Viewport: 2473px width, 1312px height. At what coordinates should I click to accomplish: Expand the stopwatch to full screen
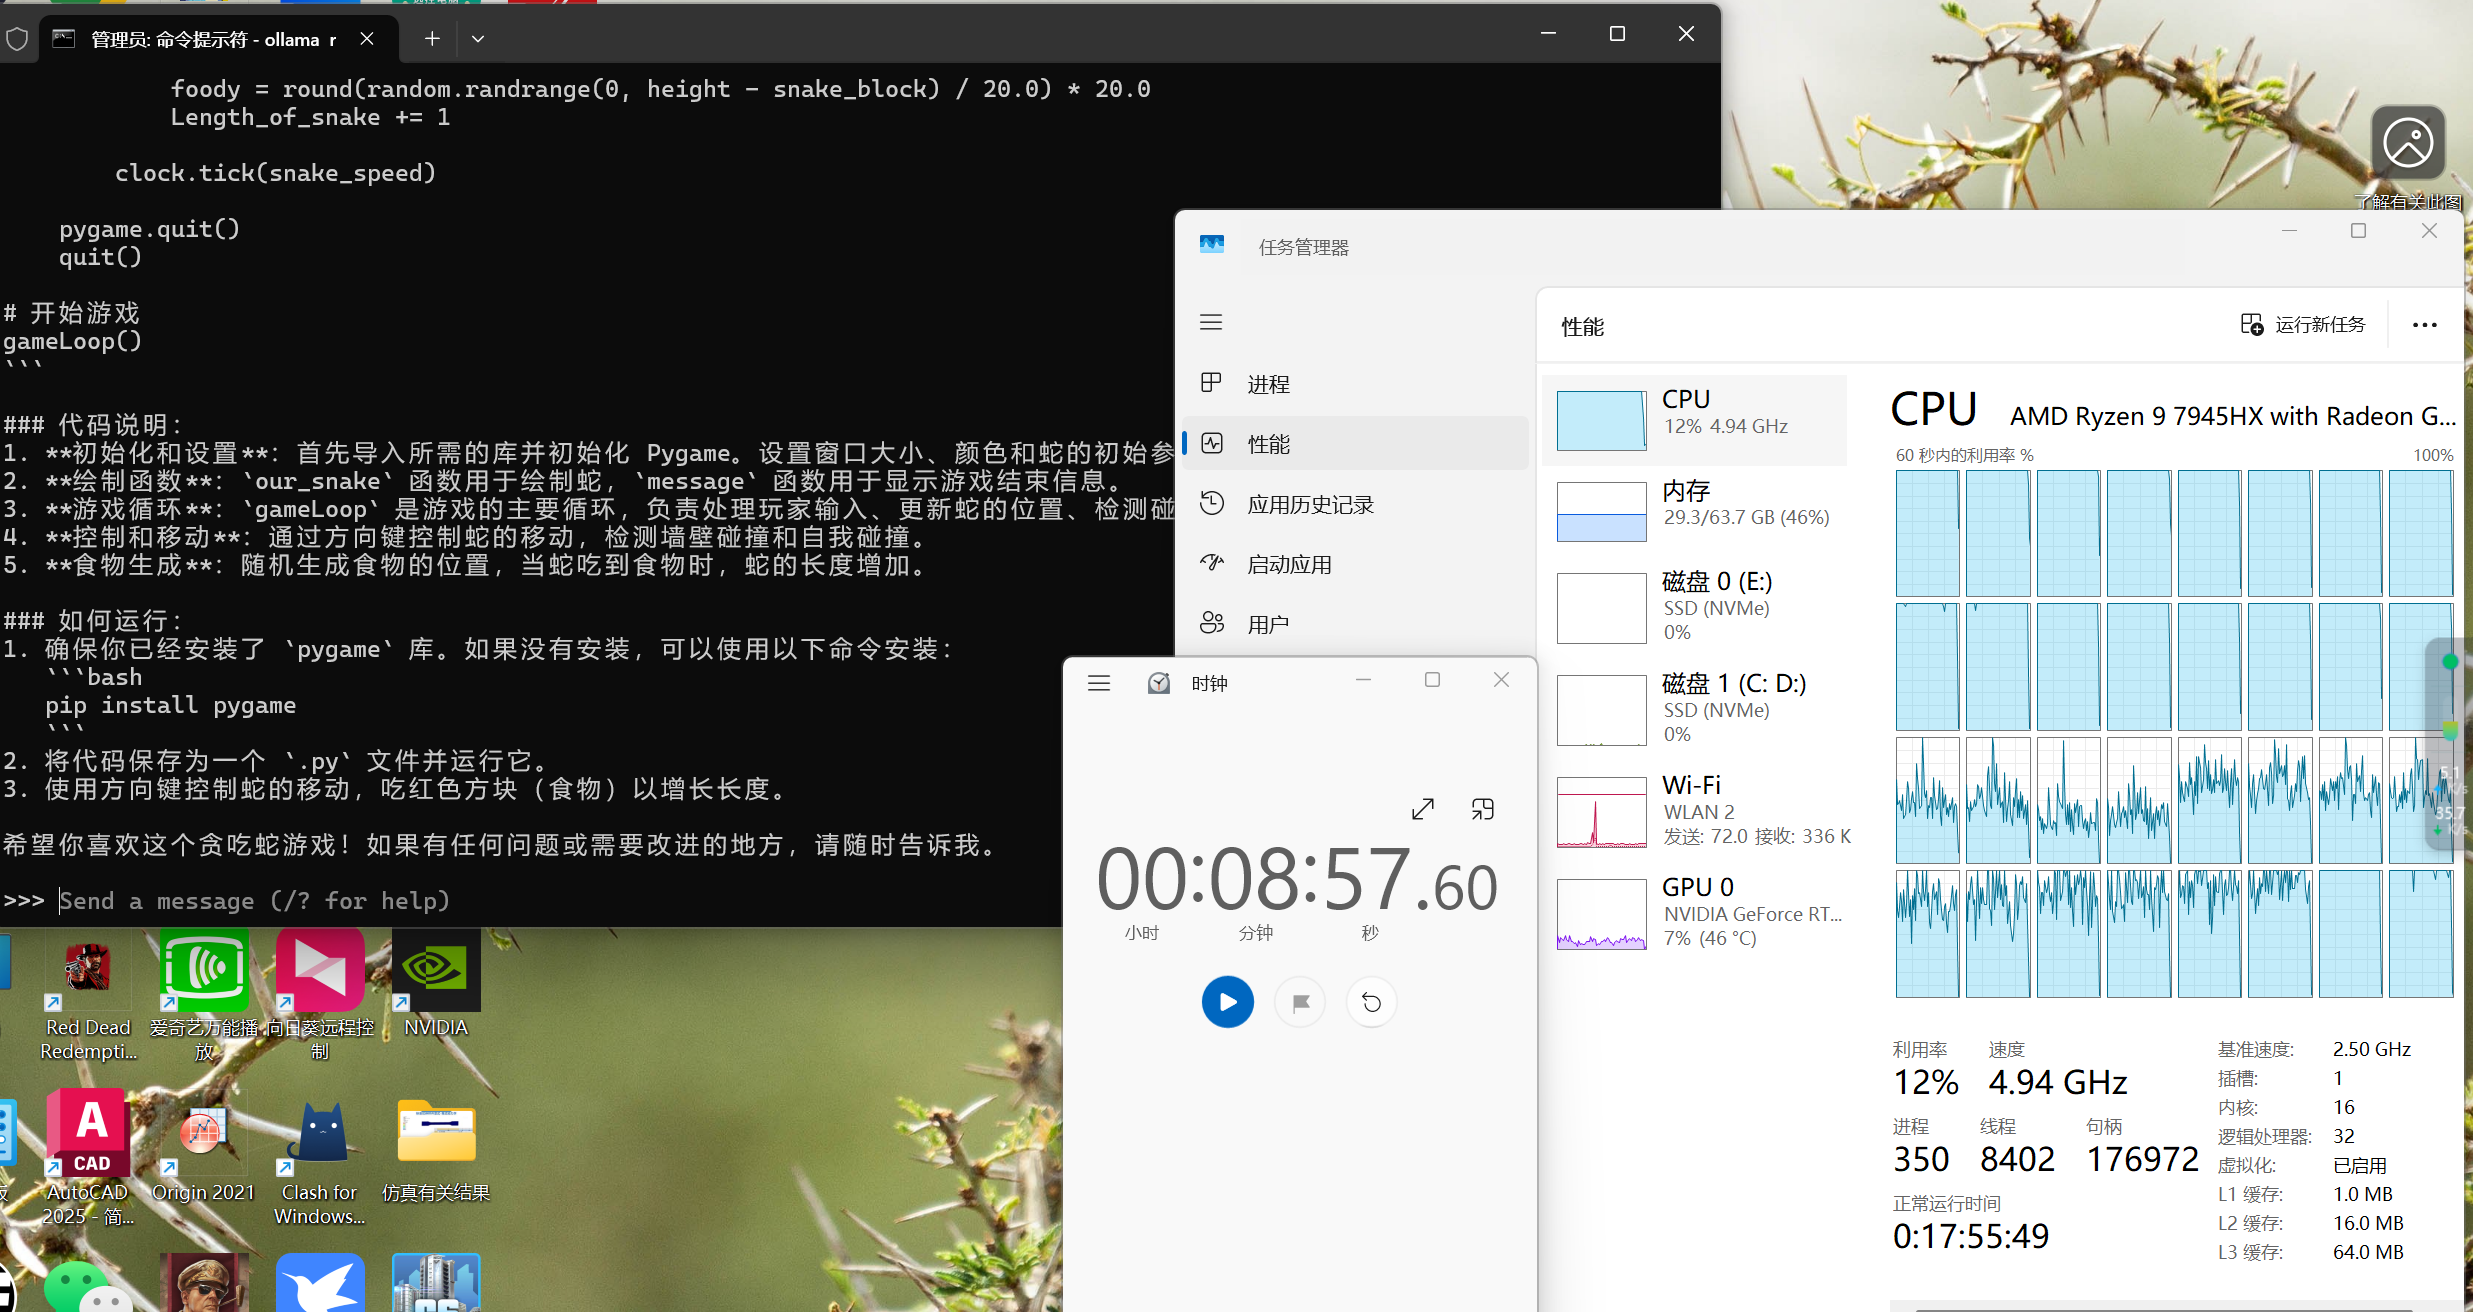tap(1423, 808)
